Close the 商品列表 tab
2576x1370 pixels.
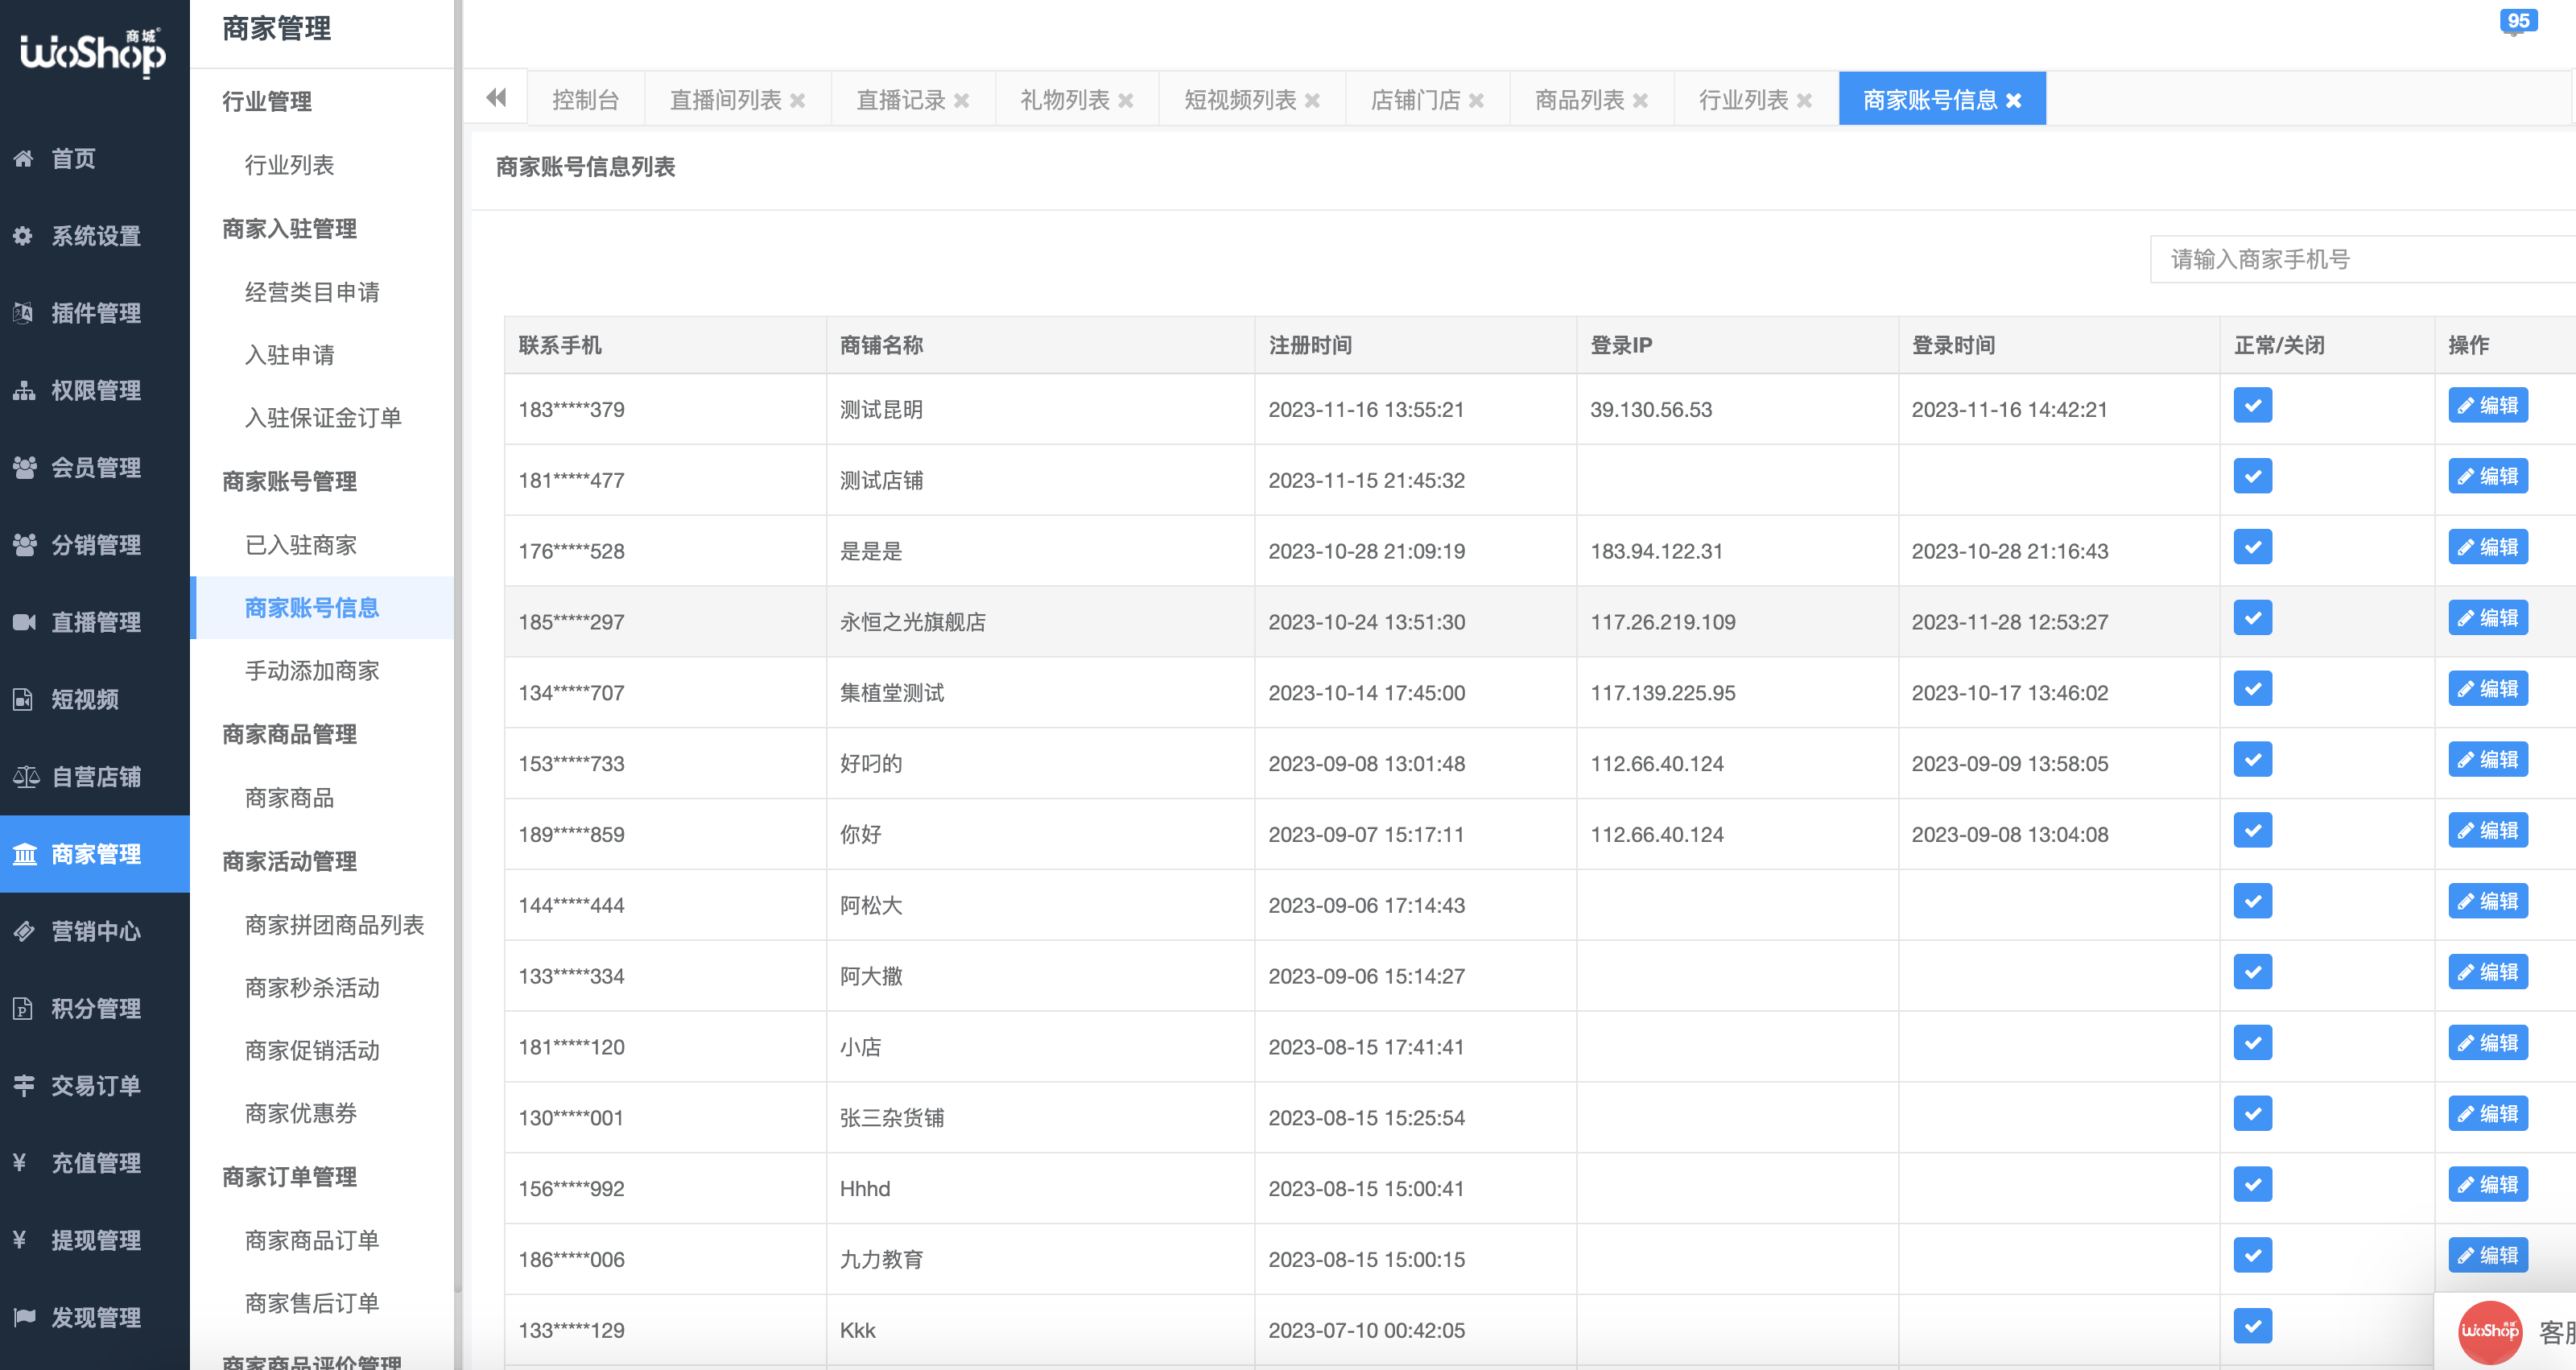(1641, 100)
